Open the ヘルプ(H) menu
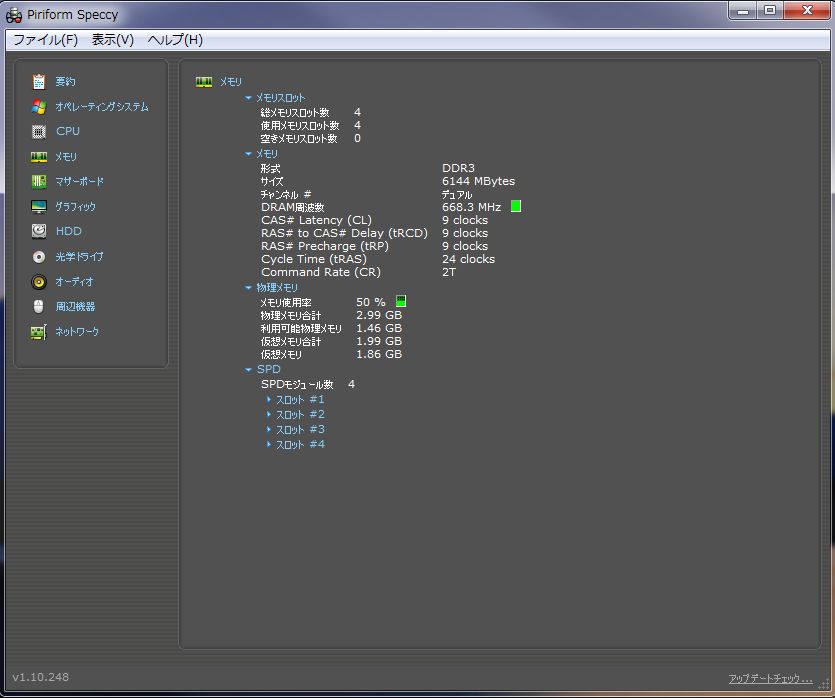Viewport: 835px width, 698px height. coord(175,40)
